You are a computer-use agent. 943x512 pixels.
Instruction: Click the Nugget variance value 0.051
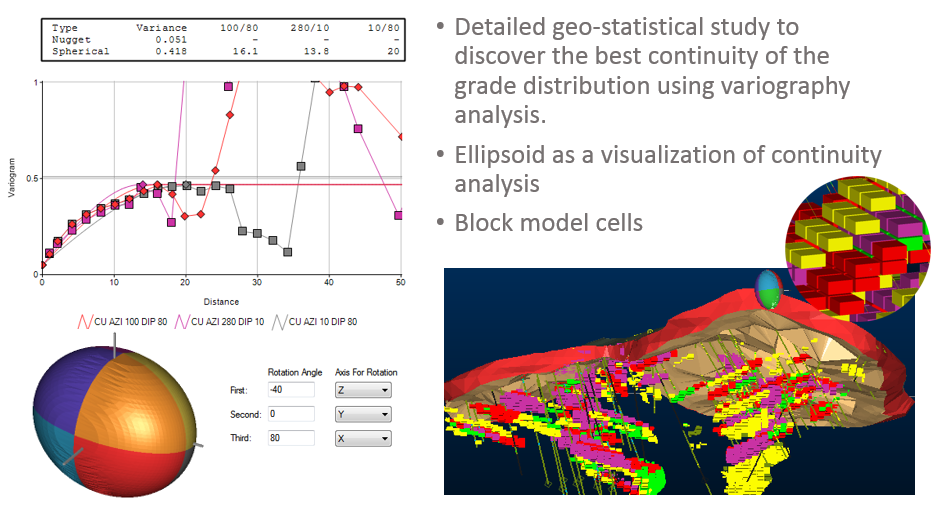click(171, 40)
